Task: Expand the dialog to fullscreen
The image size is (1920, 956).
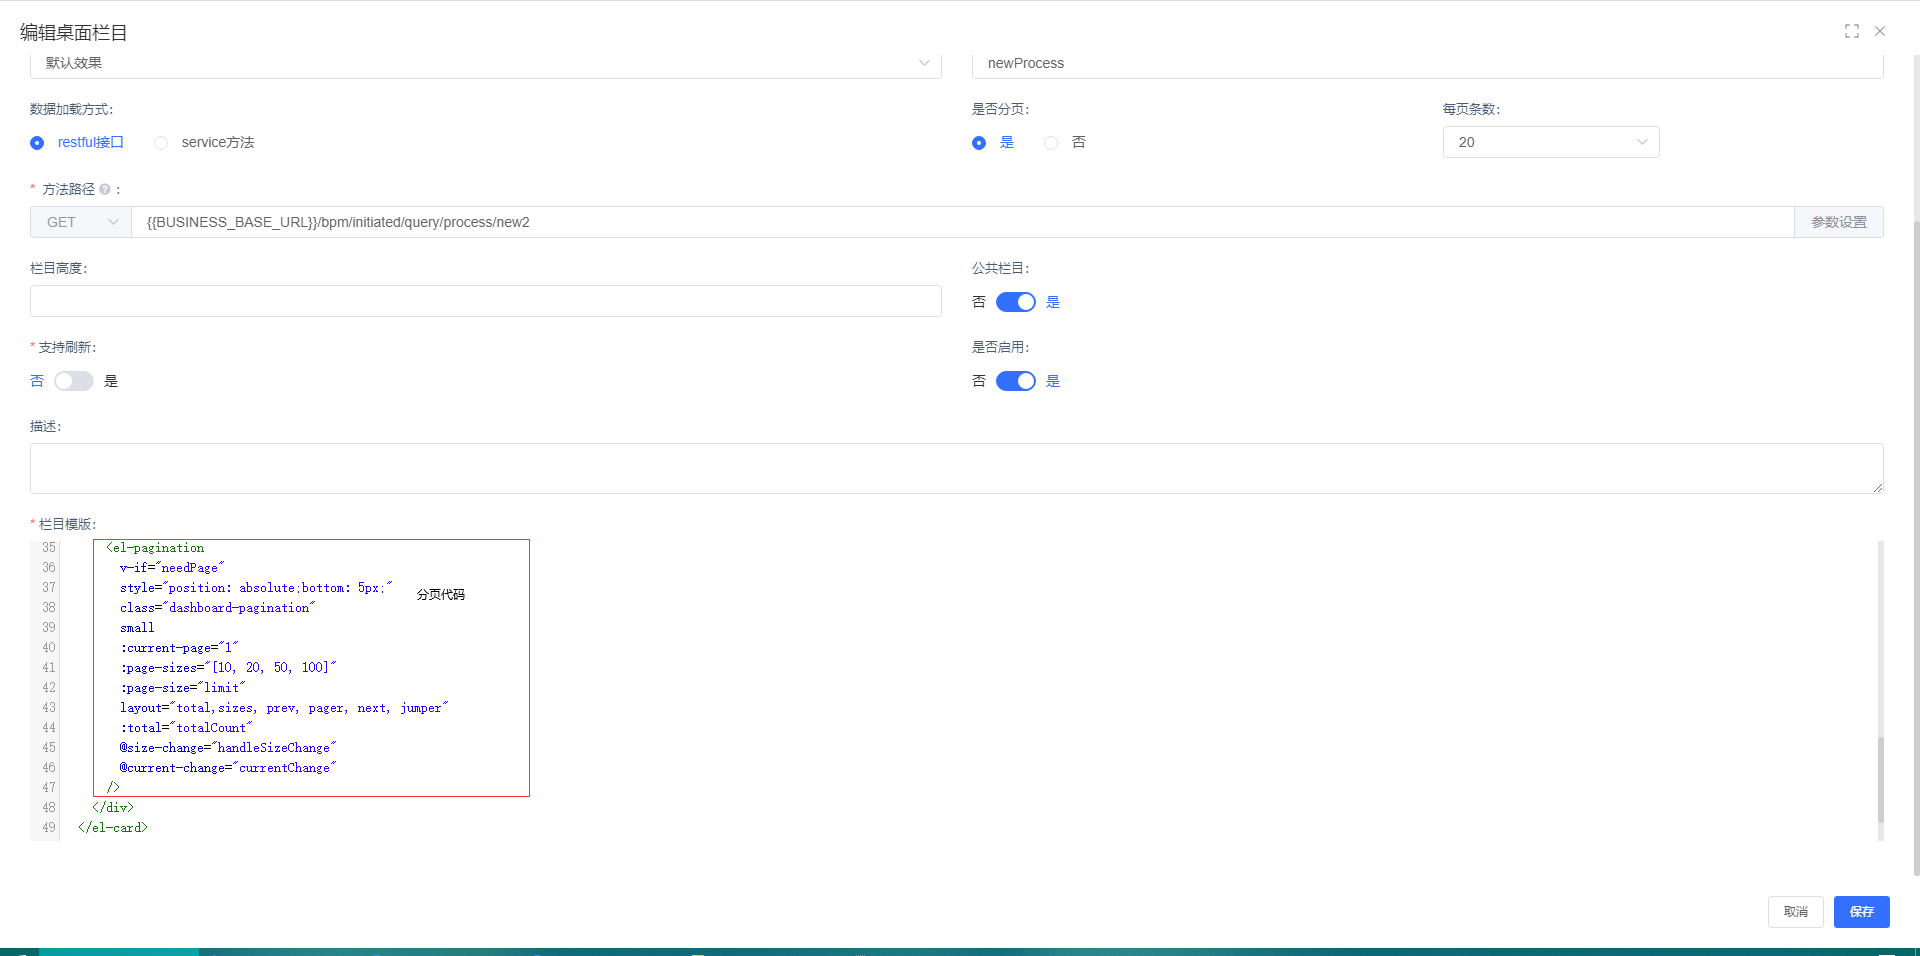Action: coord(1851,31)
